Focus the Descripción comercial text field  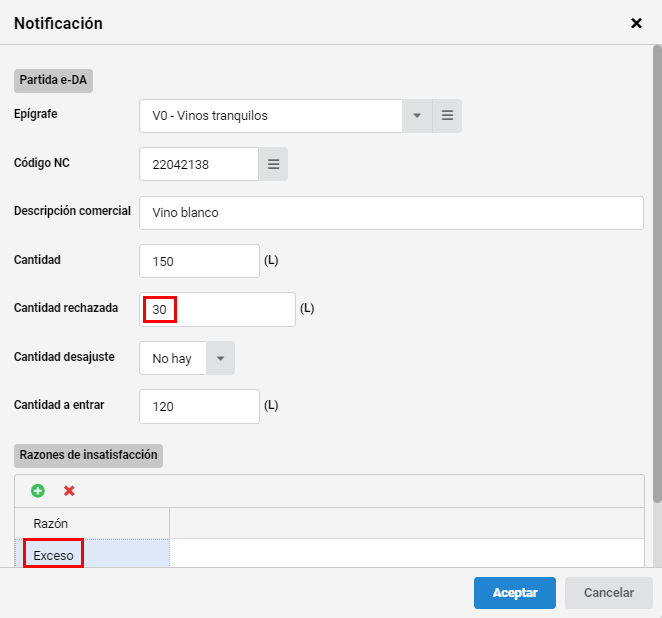coord(391,213)
